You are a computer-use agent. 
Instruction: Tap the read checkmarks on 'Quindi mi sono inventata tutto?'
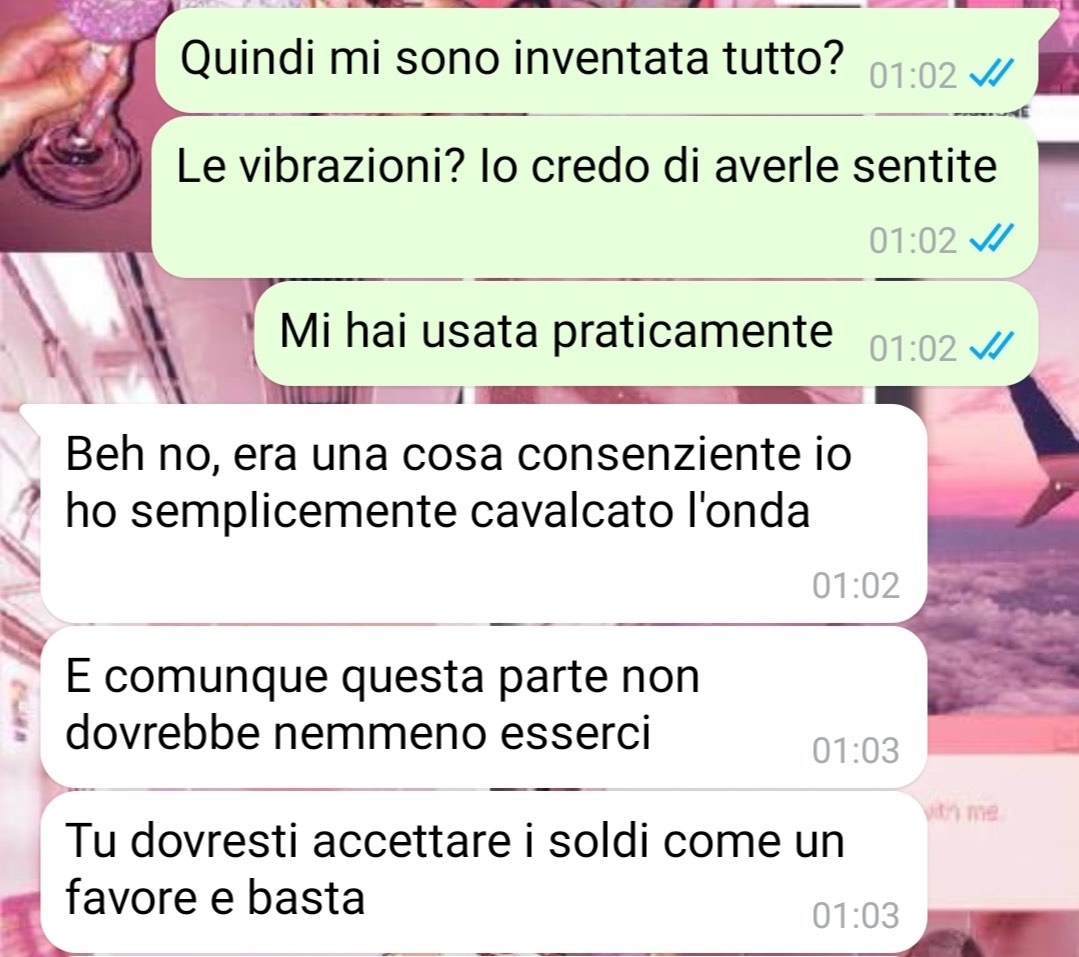click(991, 72)
